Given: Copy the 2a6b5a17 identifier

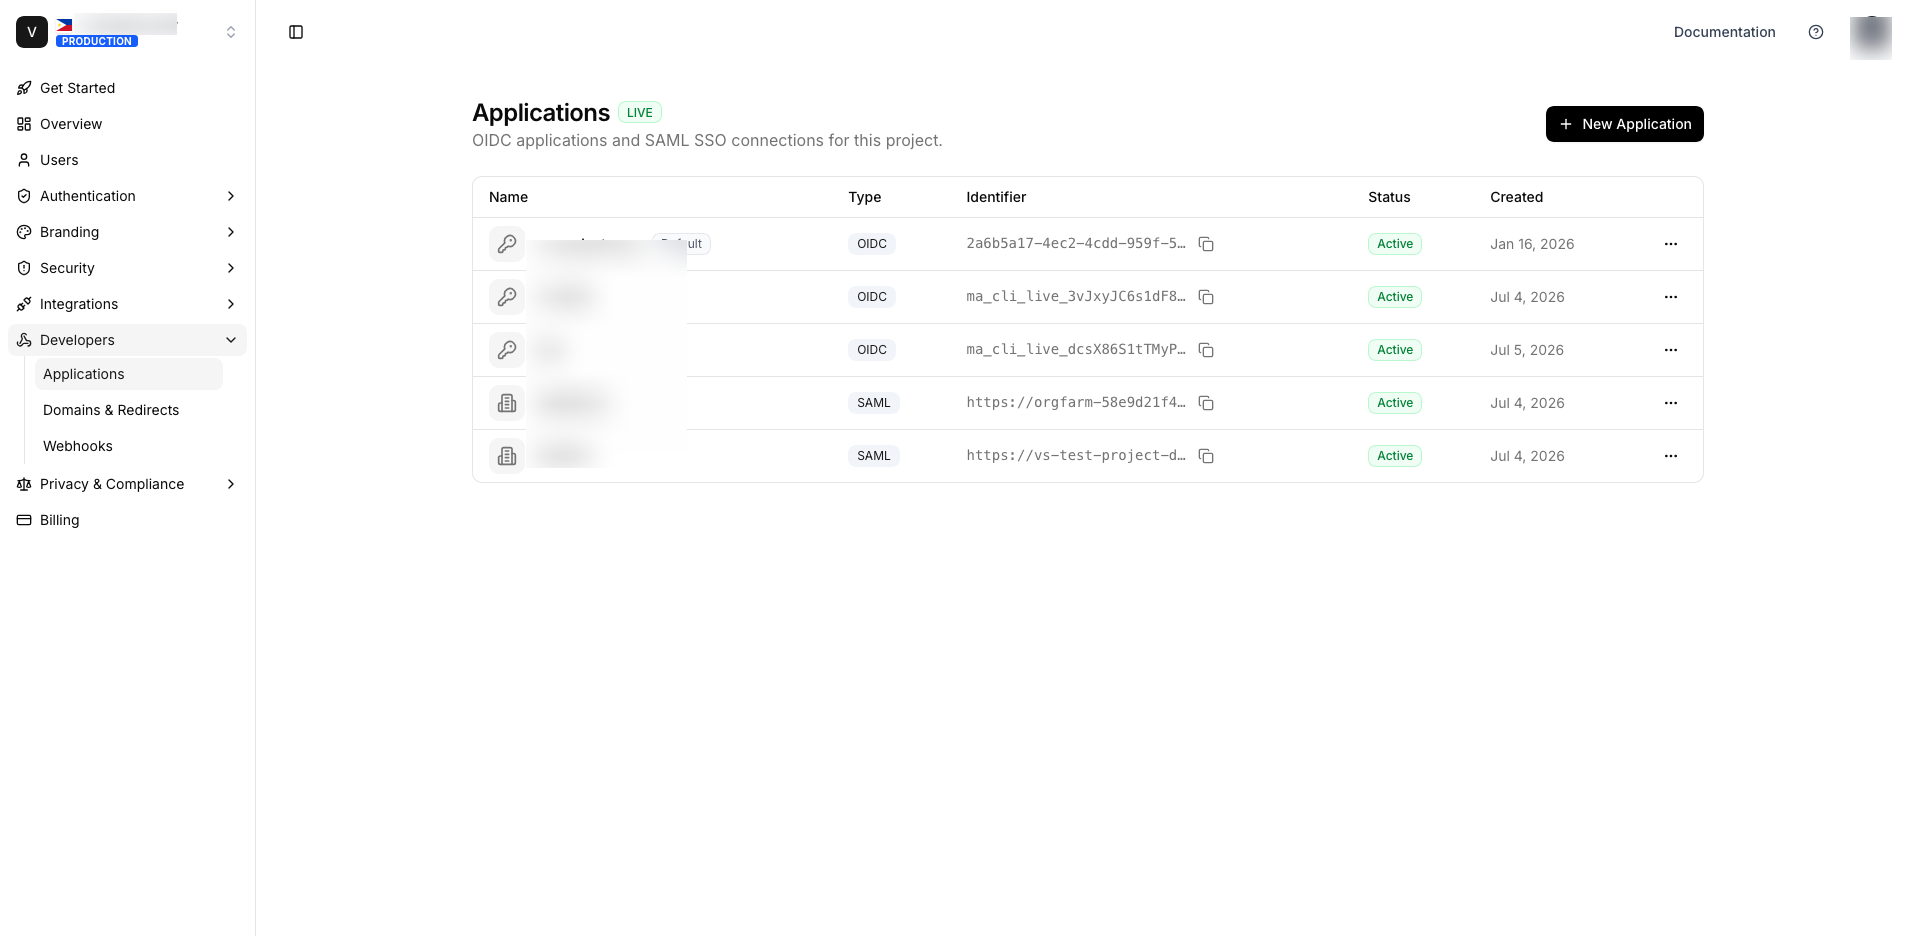Looking at the screenshot, I should [1206, 244].
